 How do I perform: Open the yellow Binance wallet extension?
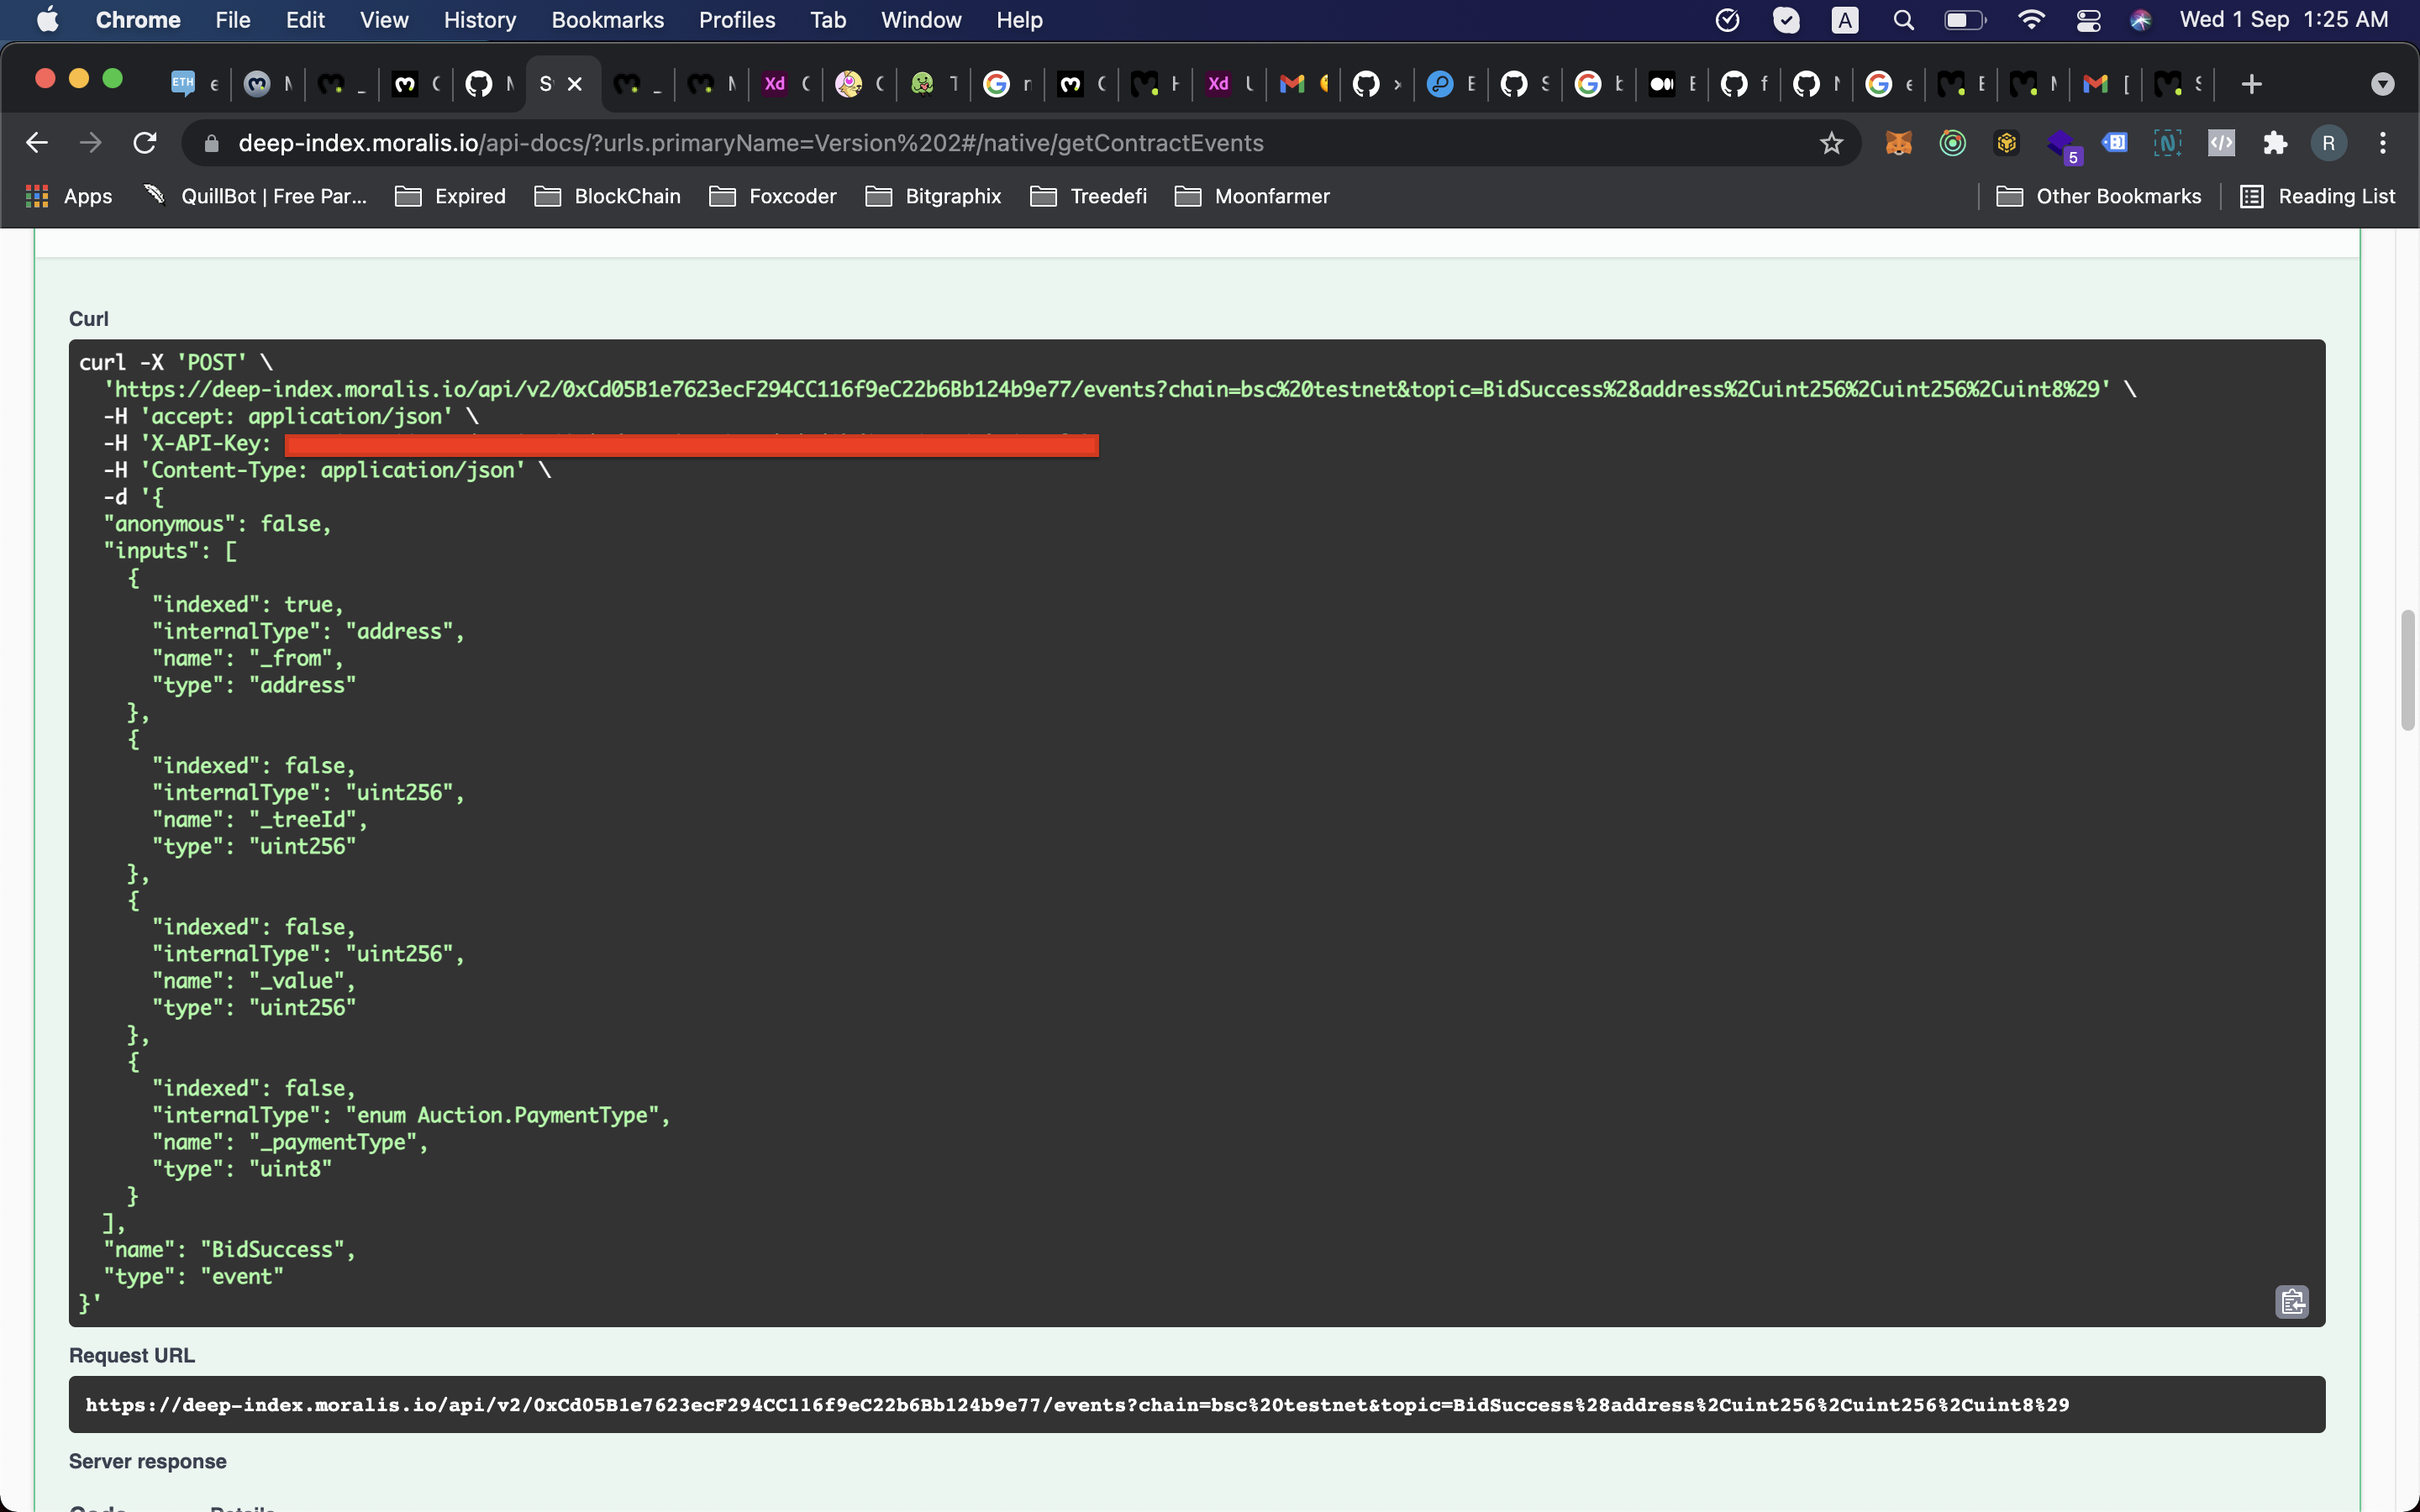[x=2006, y=143]
